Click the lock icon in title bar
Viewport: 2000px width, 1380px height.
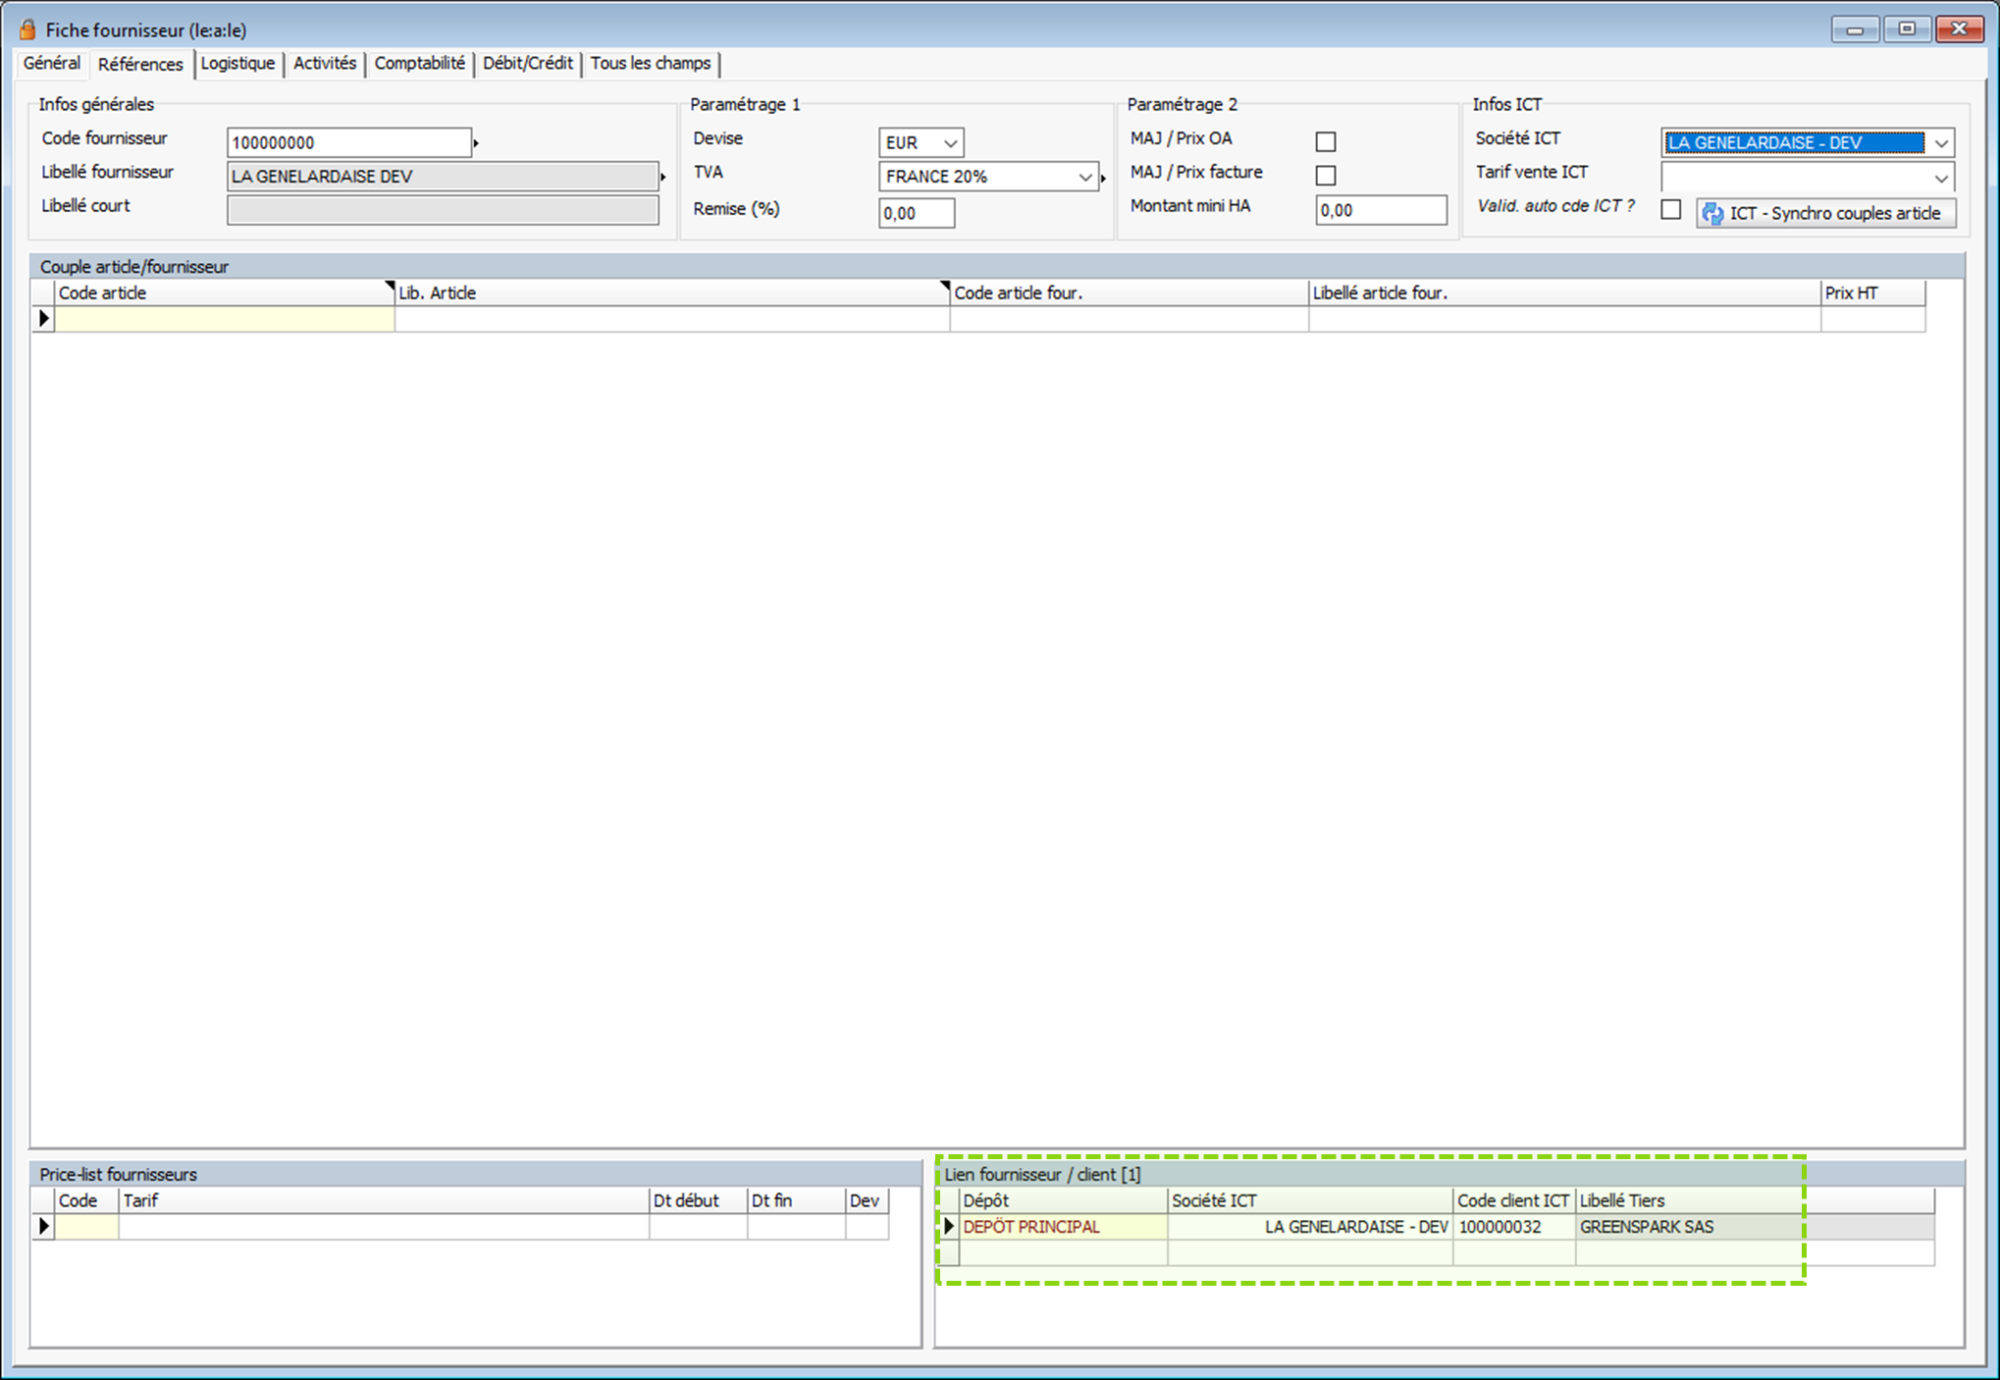pos(28,29)
